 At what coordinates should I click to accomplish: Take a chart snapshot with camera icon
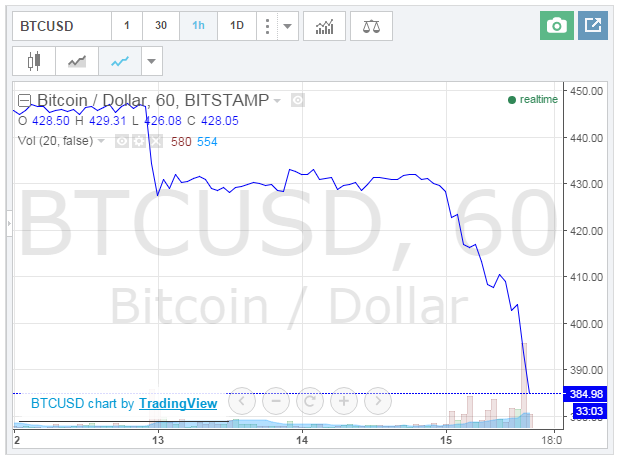pyautogui.click(x=556, y=26)
